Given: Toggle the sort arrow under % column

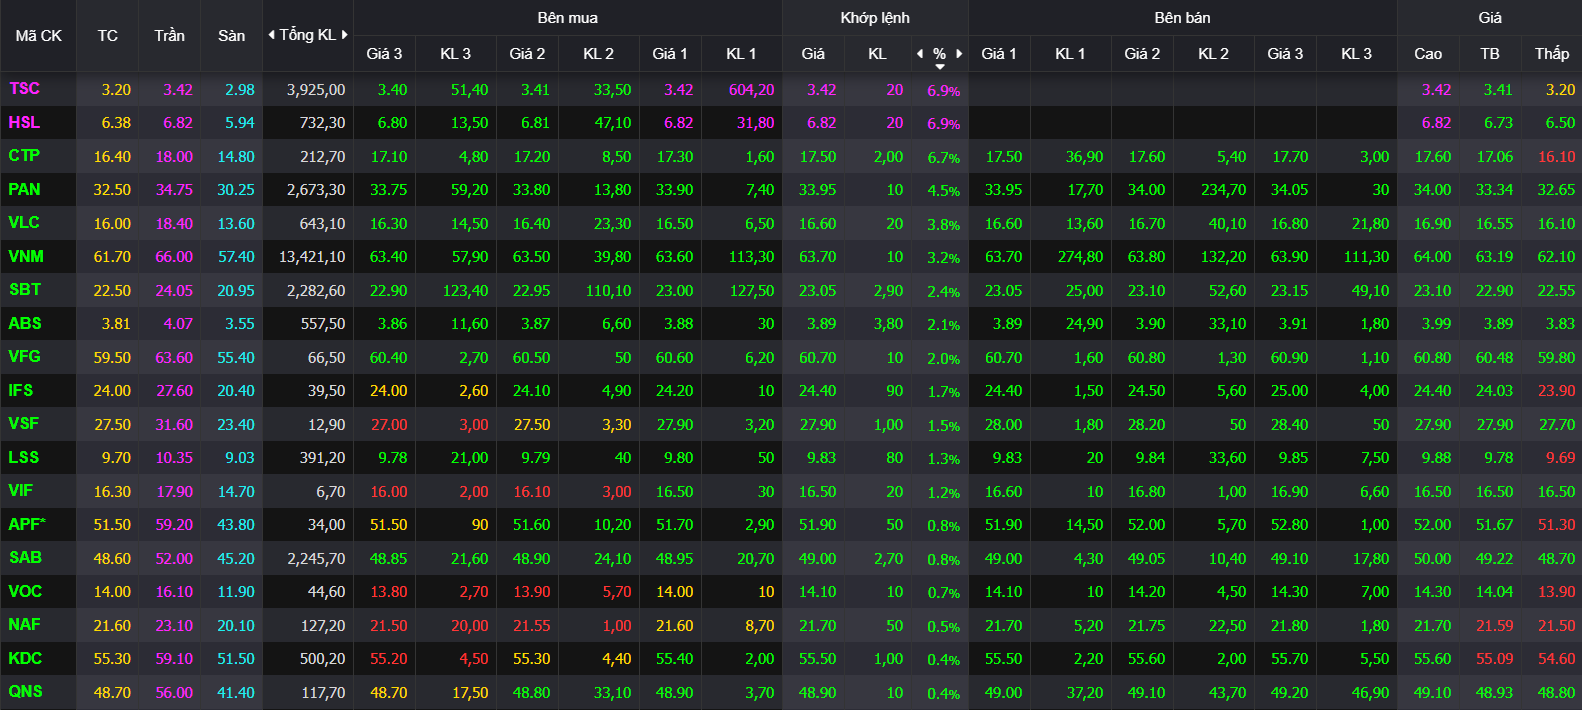Looking at the screenshot, I should click(940, 67).
